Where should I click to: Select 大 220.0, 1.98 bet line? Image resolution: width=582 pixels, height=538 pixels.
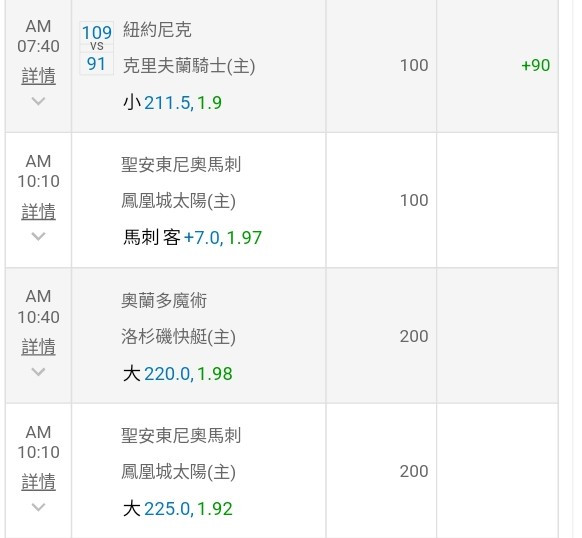coord(178,374)
